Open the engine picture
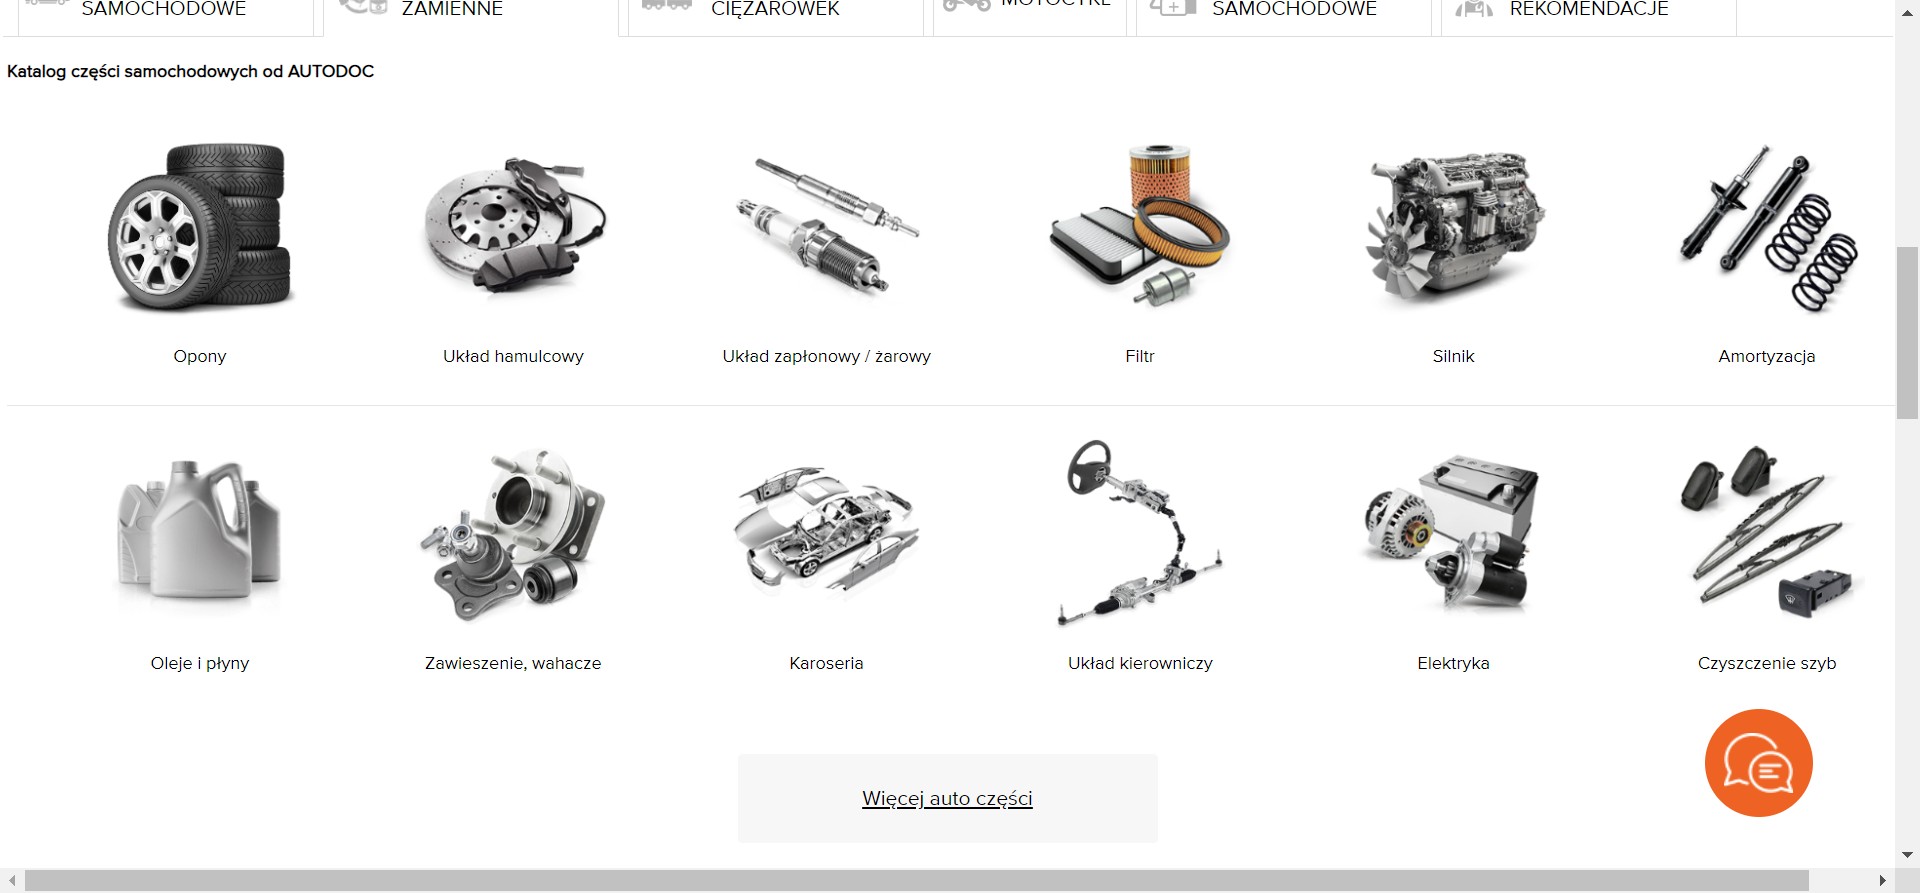The height and width of the screenshot is (893, 1920). pyautogui.click(x=1453, y=226)
